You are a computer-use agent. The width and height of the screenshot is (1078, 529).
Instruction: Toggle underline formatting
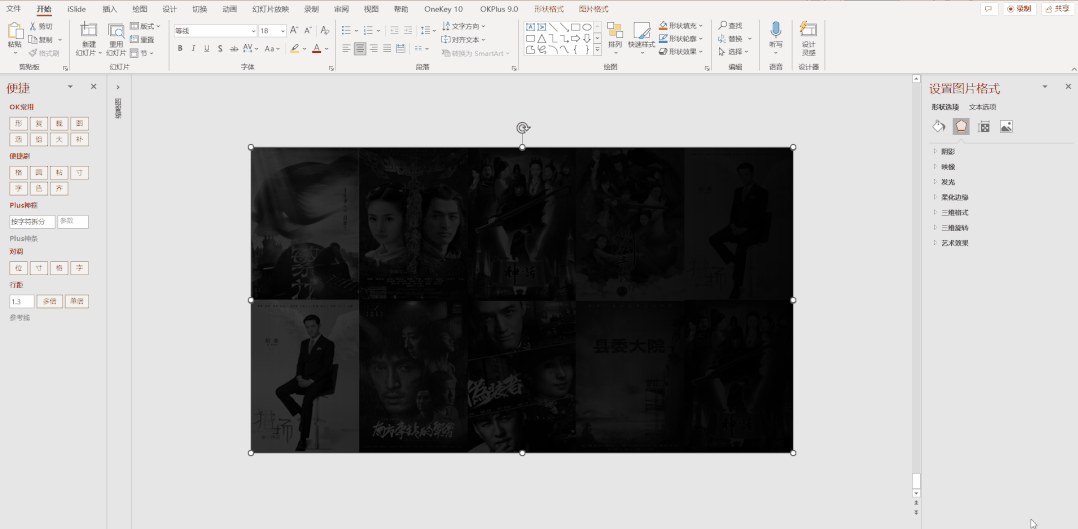[x=206, y=49]
